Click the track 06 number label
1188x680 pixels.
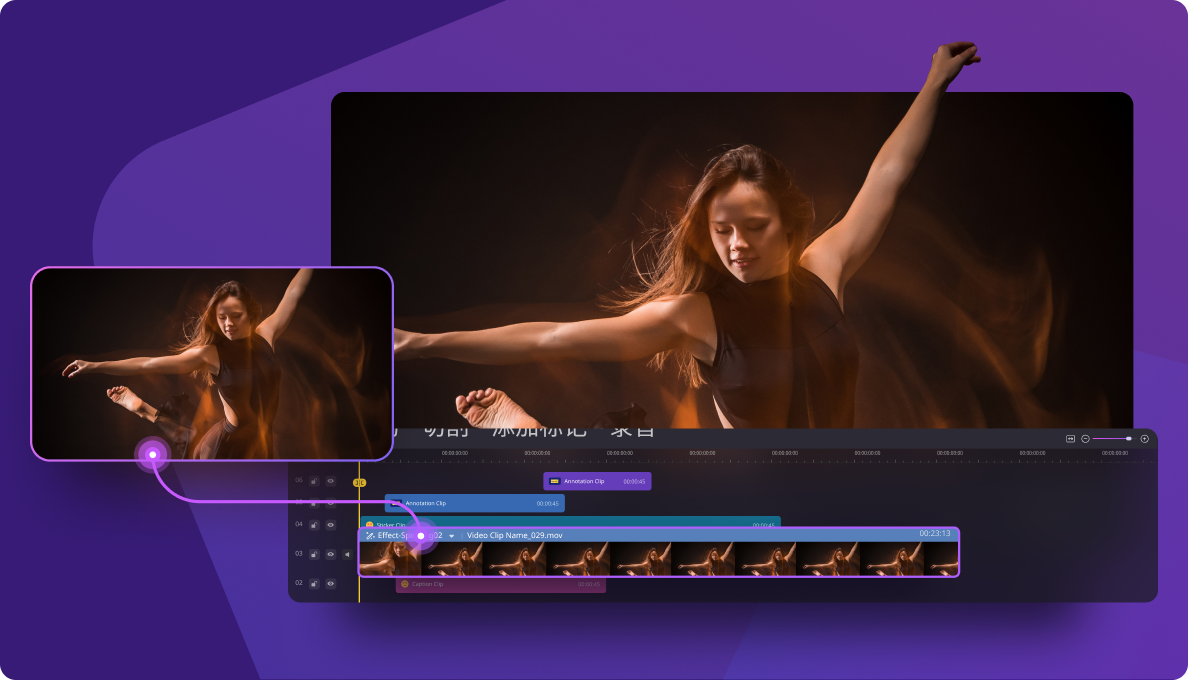coord(299,481)
